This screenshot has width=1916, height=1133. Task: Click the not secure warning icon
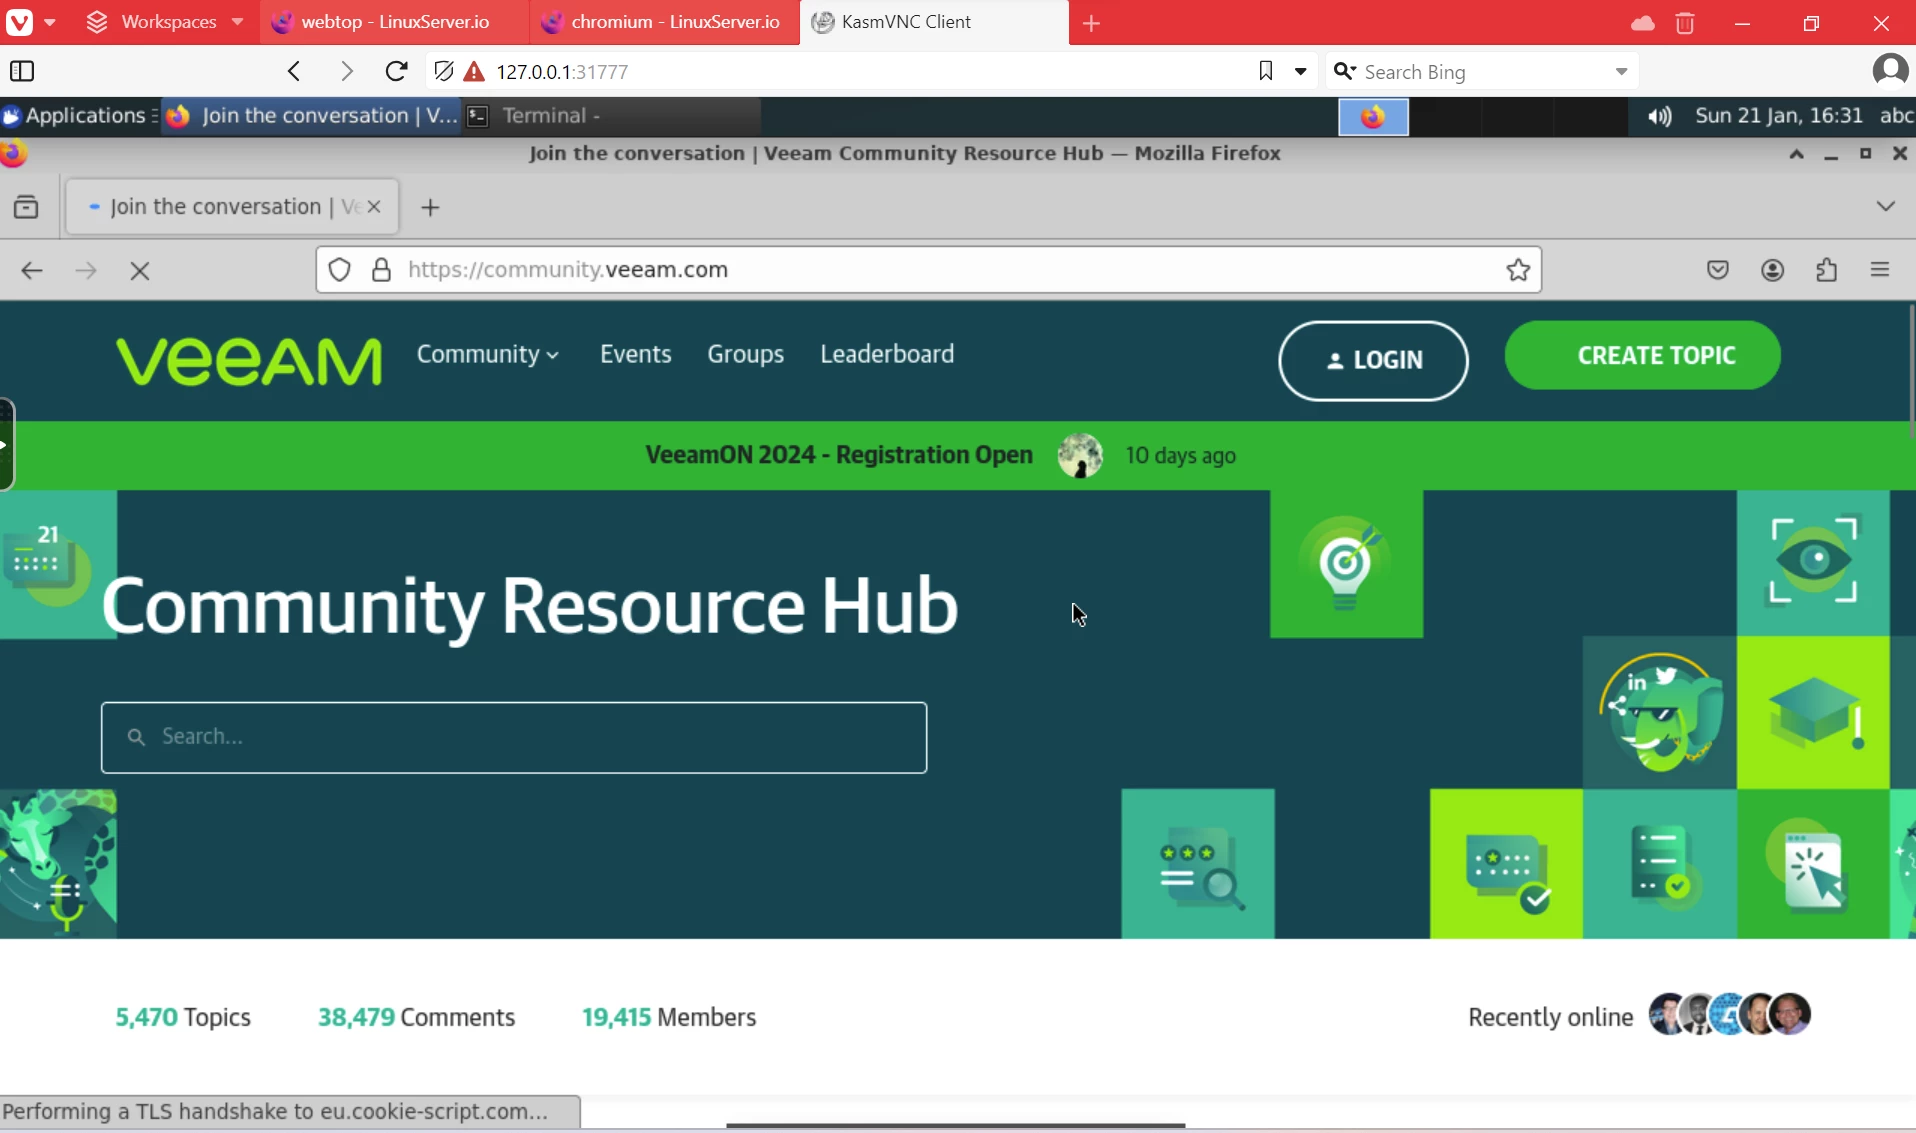[x=474, y=71]
